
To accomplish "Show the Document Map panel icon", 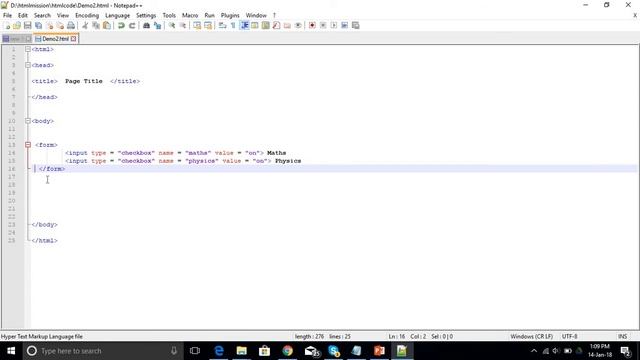I will point(266,25).
